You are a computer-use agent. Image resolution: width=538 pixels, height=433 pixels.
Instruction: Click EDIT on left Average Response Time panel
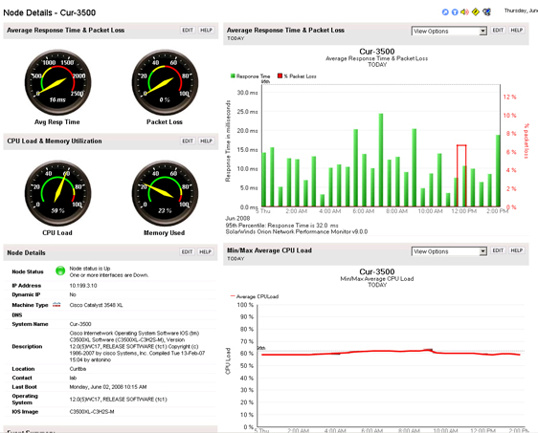tap(187, 30)
